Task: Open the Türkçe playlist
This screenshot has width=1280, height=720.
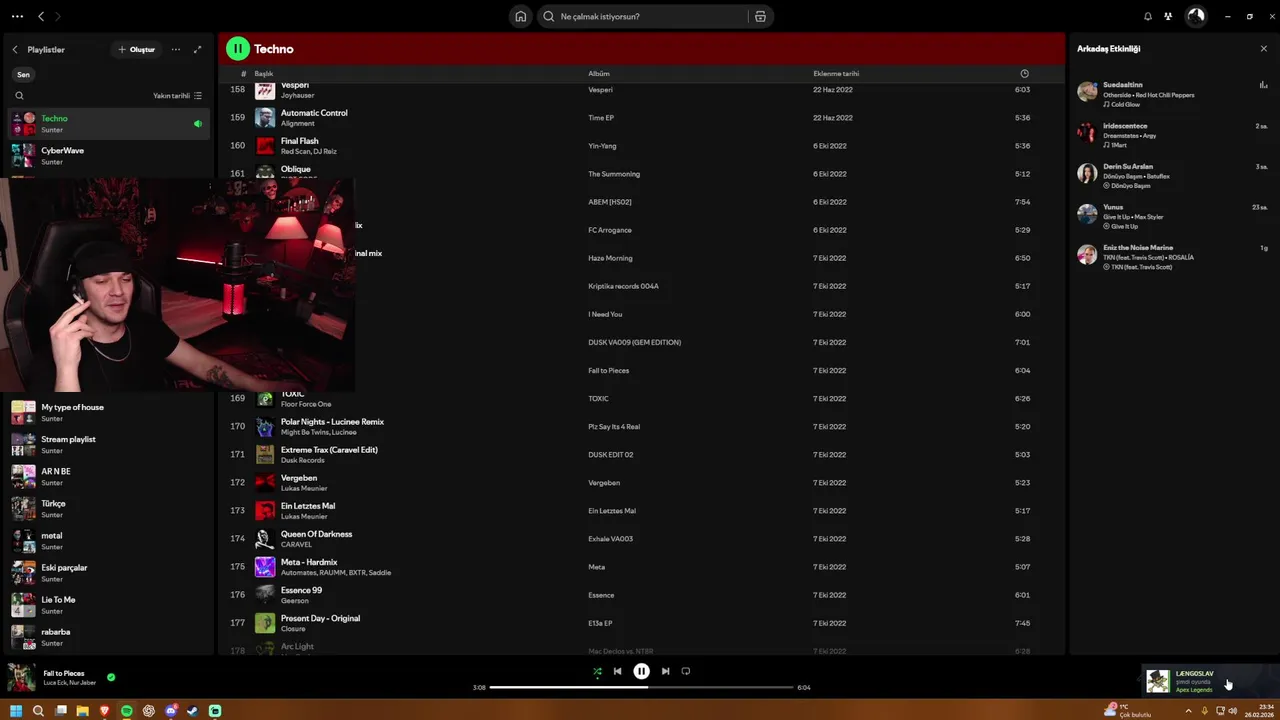Action: point(108,508)
